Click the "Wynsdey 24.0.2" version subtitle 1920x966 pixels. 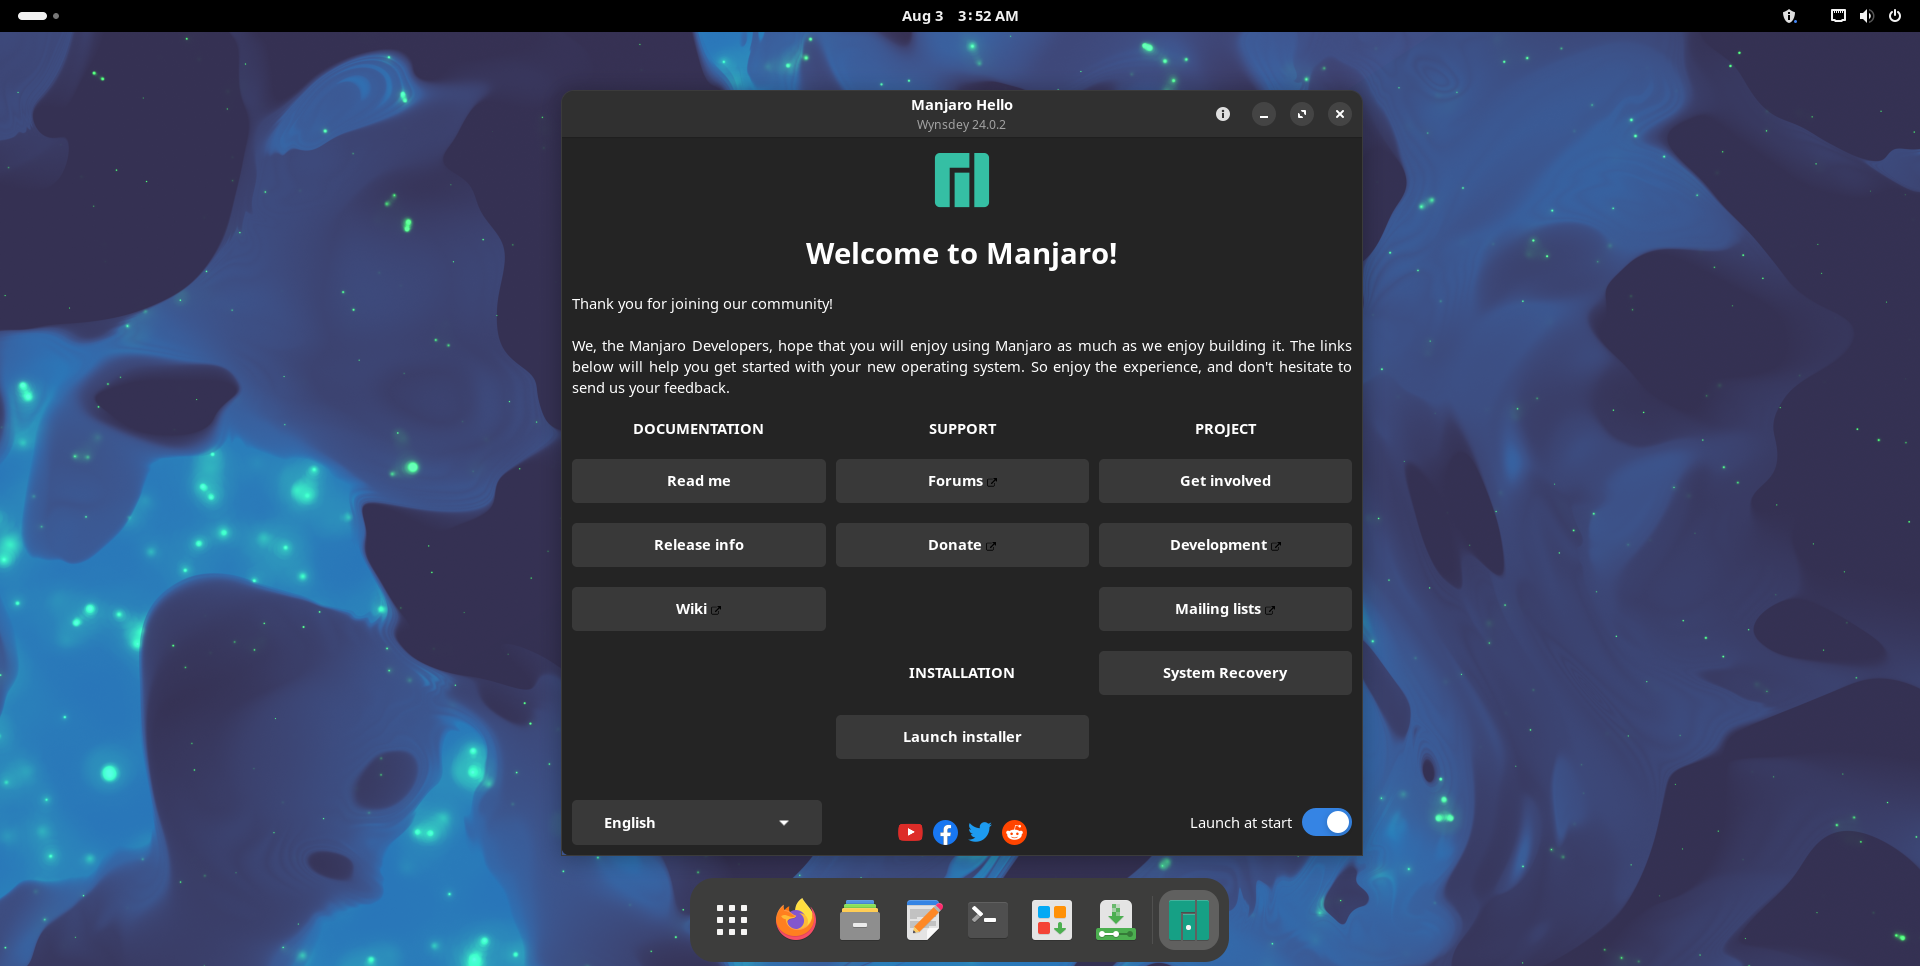(961, 125)
